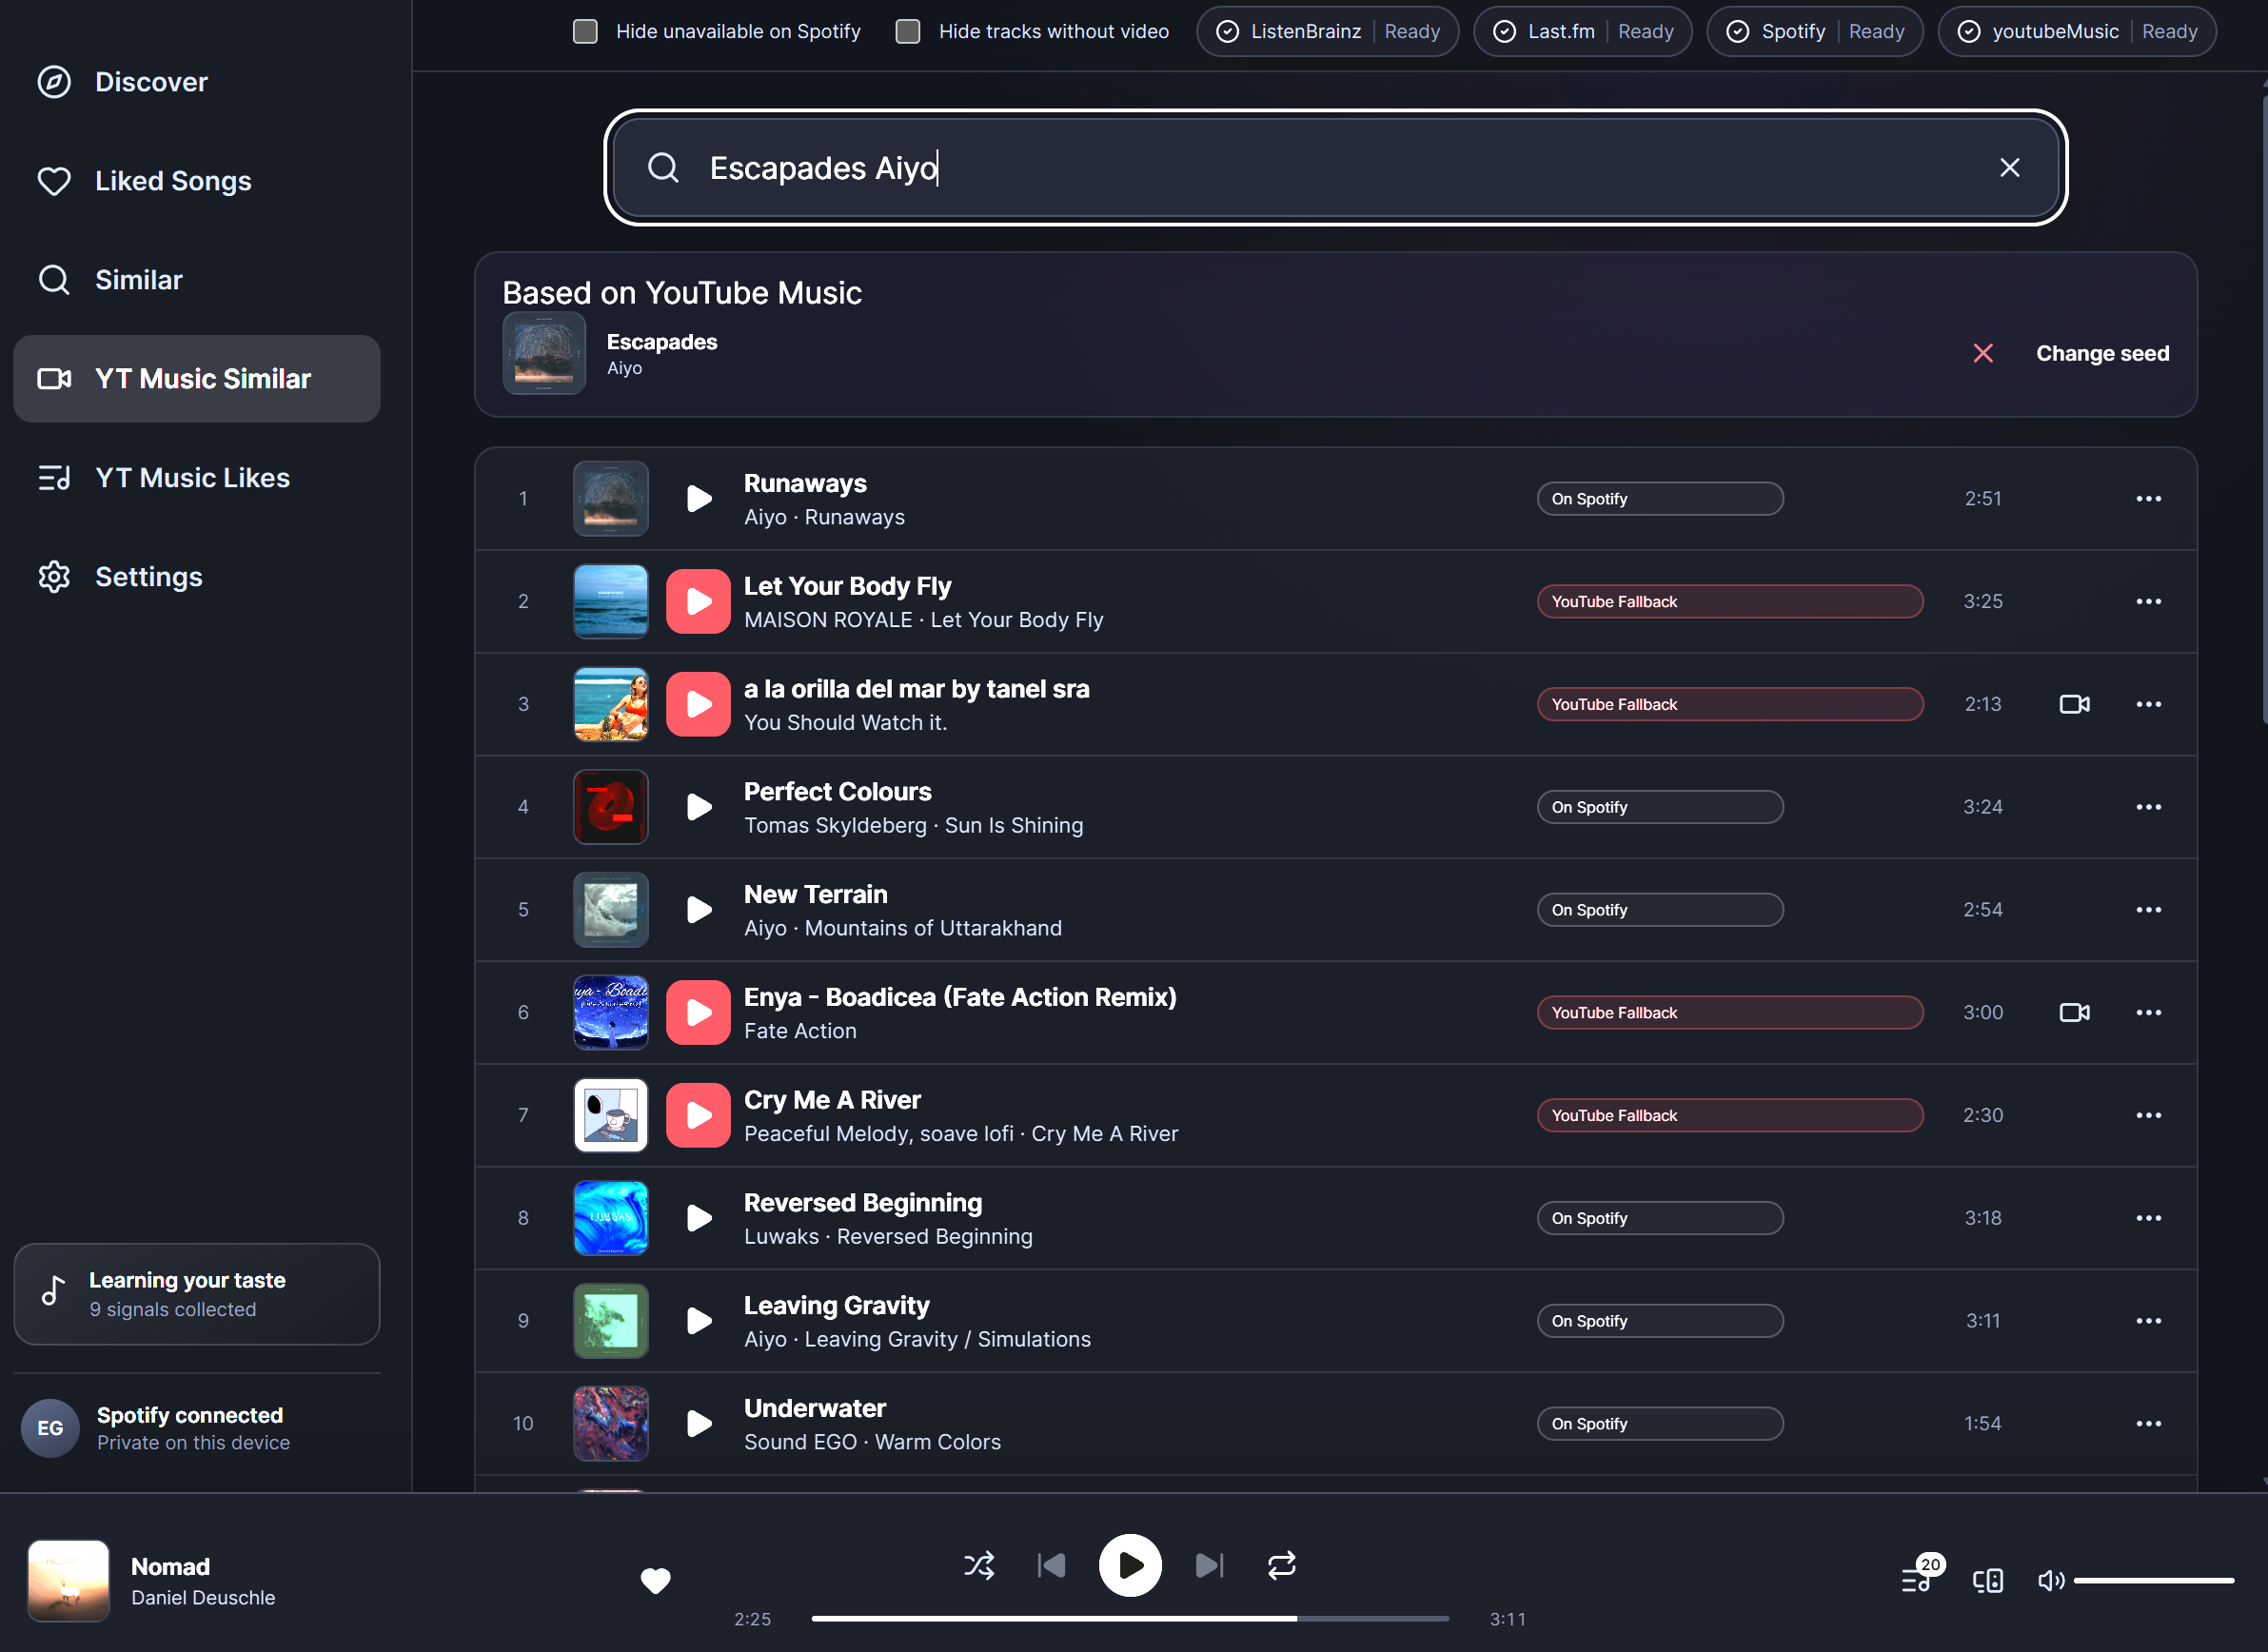This screenshot has height=1652, width=2268.
Task: Skip to previous track
Action: 1051,1566
